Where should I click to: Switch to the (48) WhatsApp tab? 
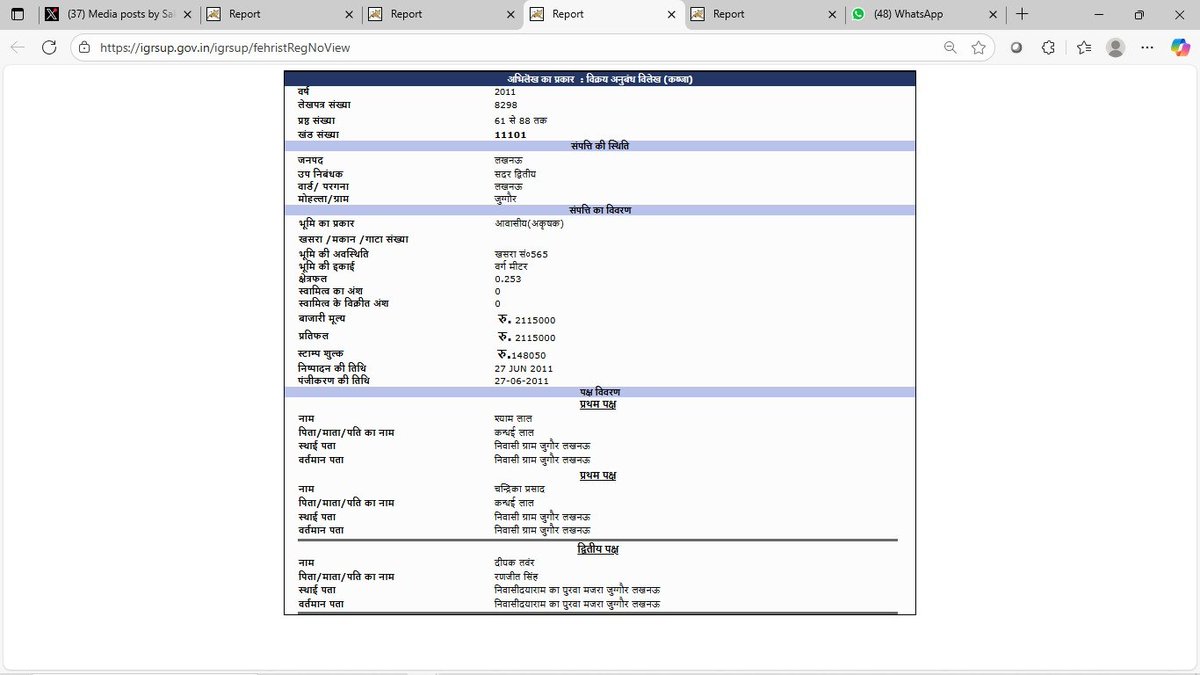click(925, 14)
